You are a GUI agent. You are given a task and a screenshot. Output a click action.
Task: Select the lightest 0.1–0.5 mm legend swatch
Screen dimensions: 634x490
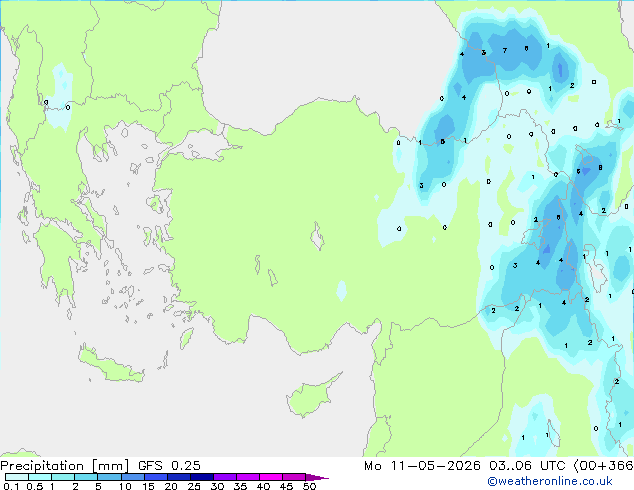(17, 477)
